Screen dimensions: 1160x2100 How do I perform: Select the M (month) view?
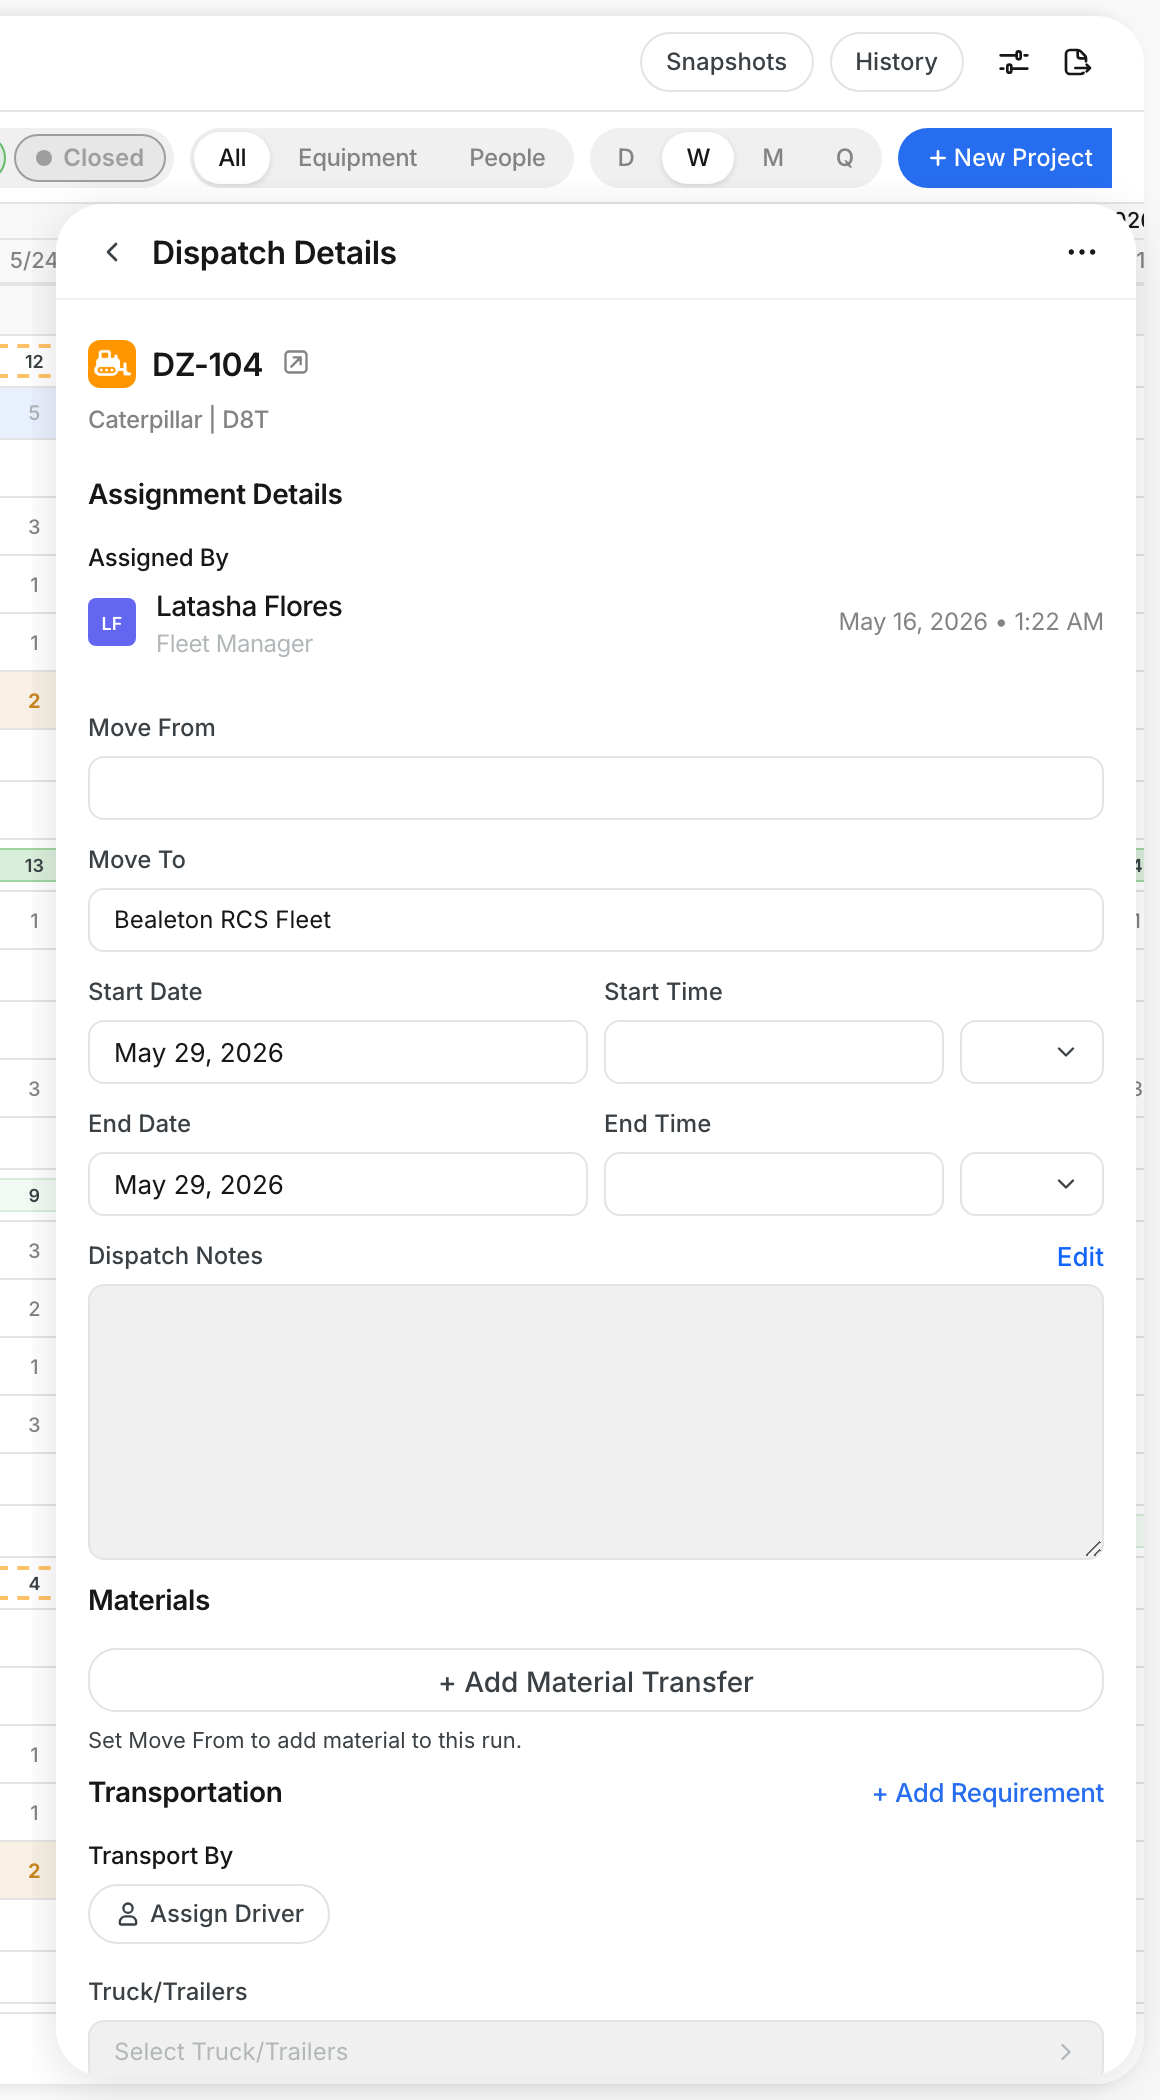coord(772,158)
